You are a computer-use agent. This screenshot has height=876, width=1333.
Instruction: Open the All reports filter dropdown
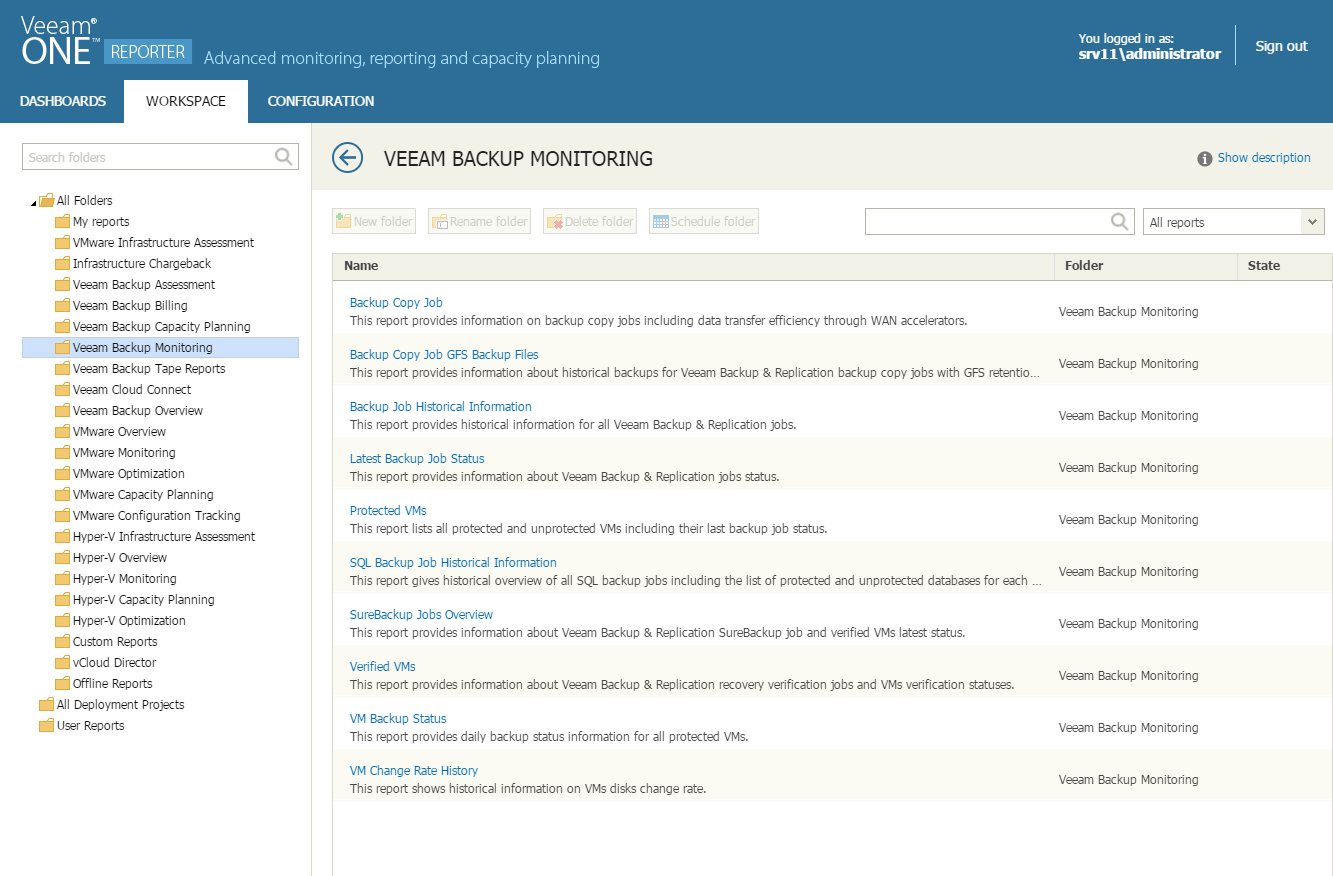pyautogui.click(x=1233, y=222)
